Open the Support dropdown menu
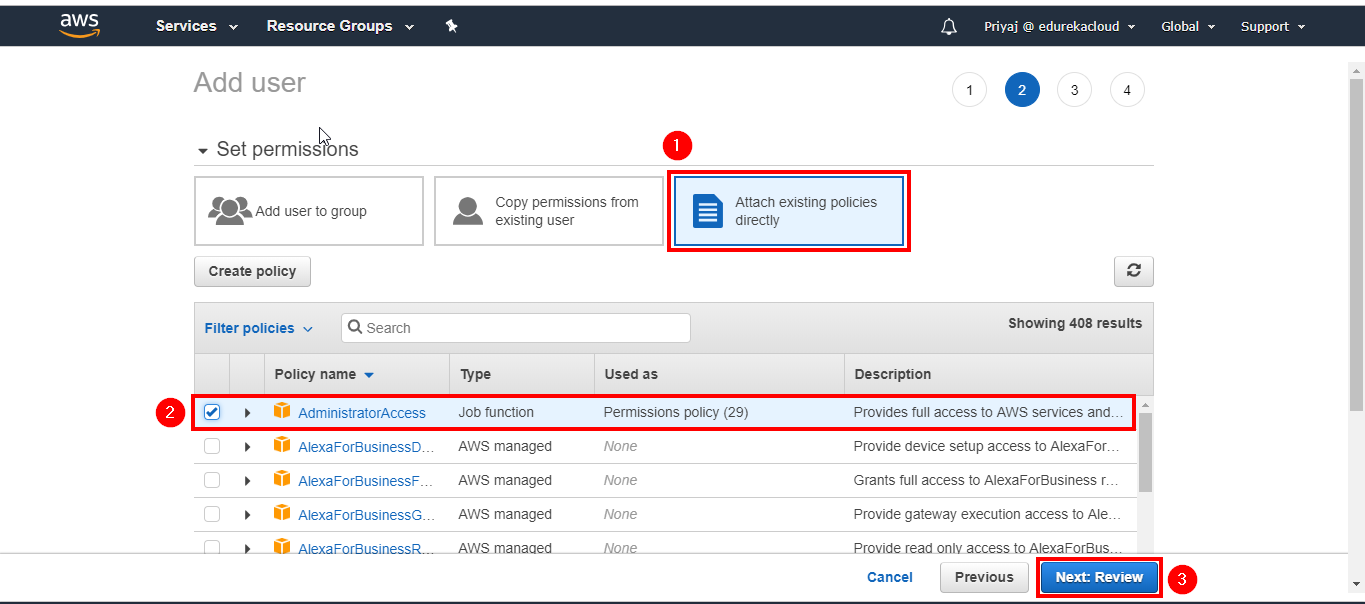 pyautogui.click(x=1273, y=27)
